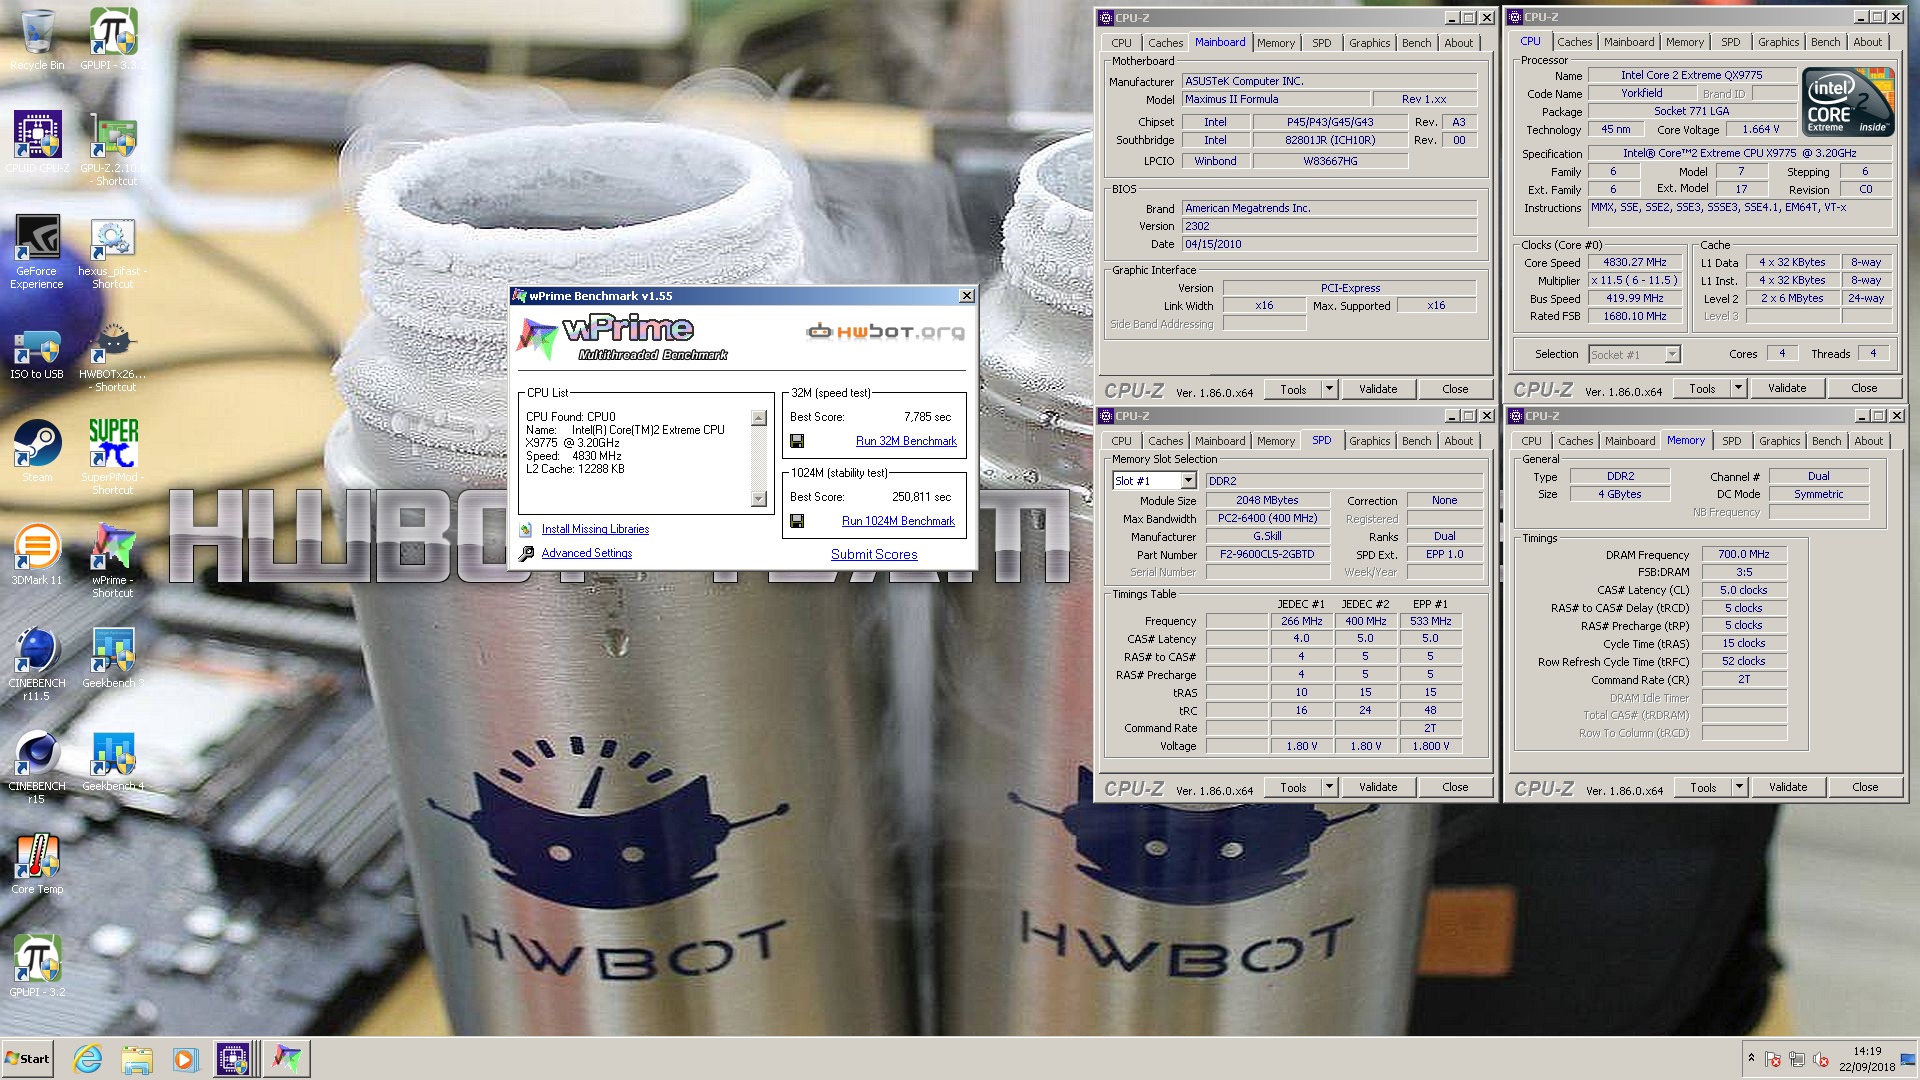Viewport: 1920px width, 1080px height.
Task: Click Tools button in SPD window
Action: 1293,787
